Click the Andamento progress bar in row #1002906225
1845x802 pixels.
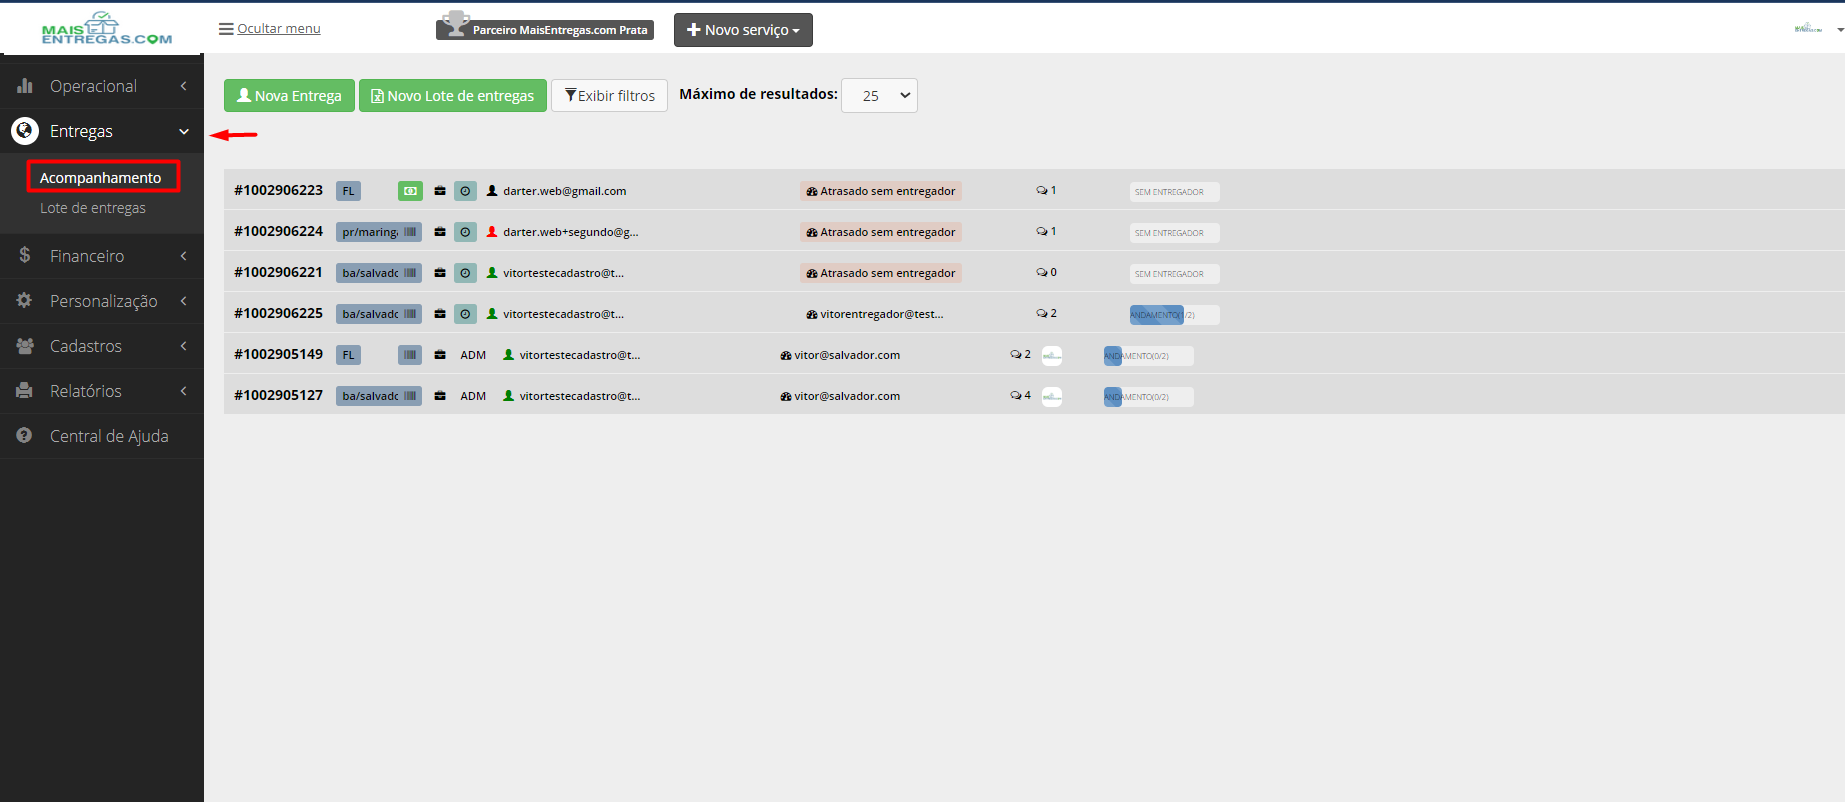(1175, 315)
